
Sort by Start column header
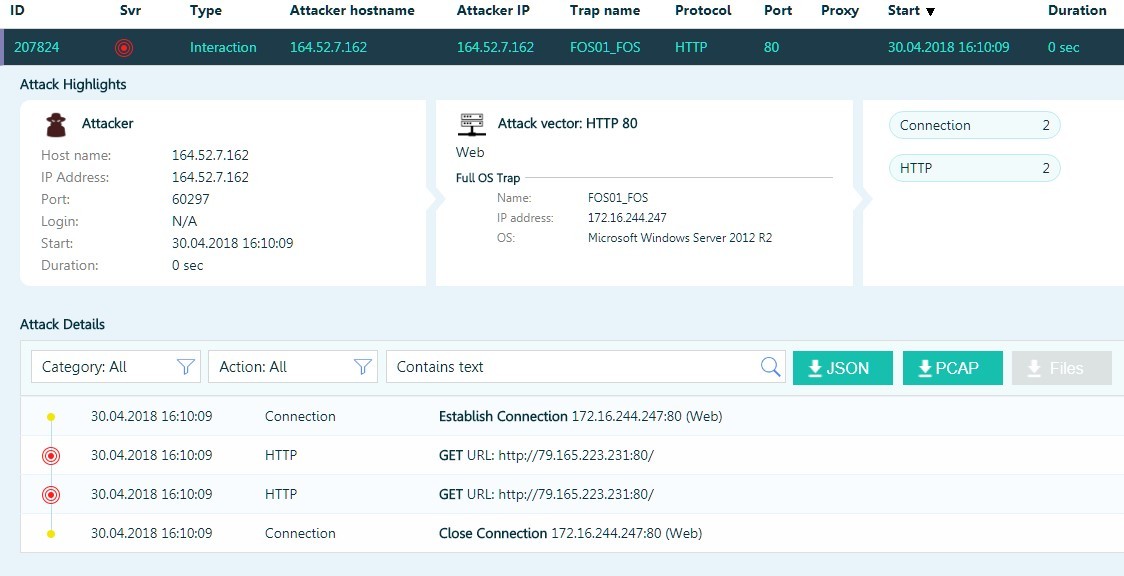(910, 11)
